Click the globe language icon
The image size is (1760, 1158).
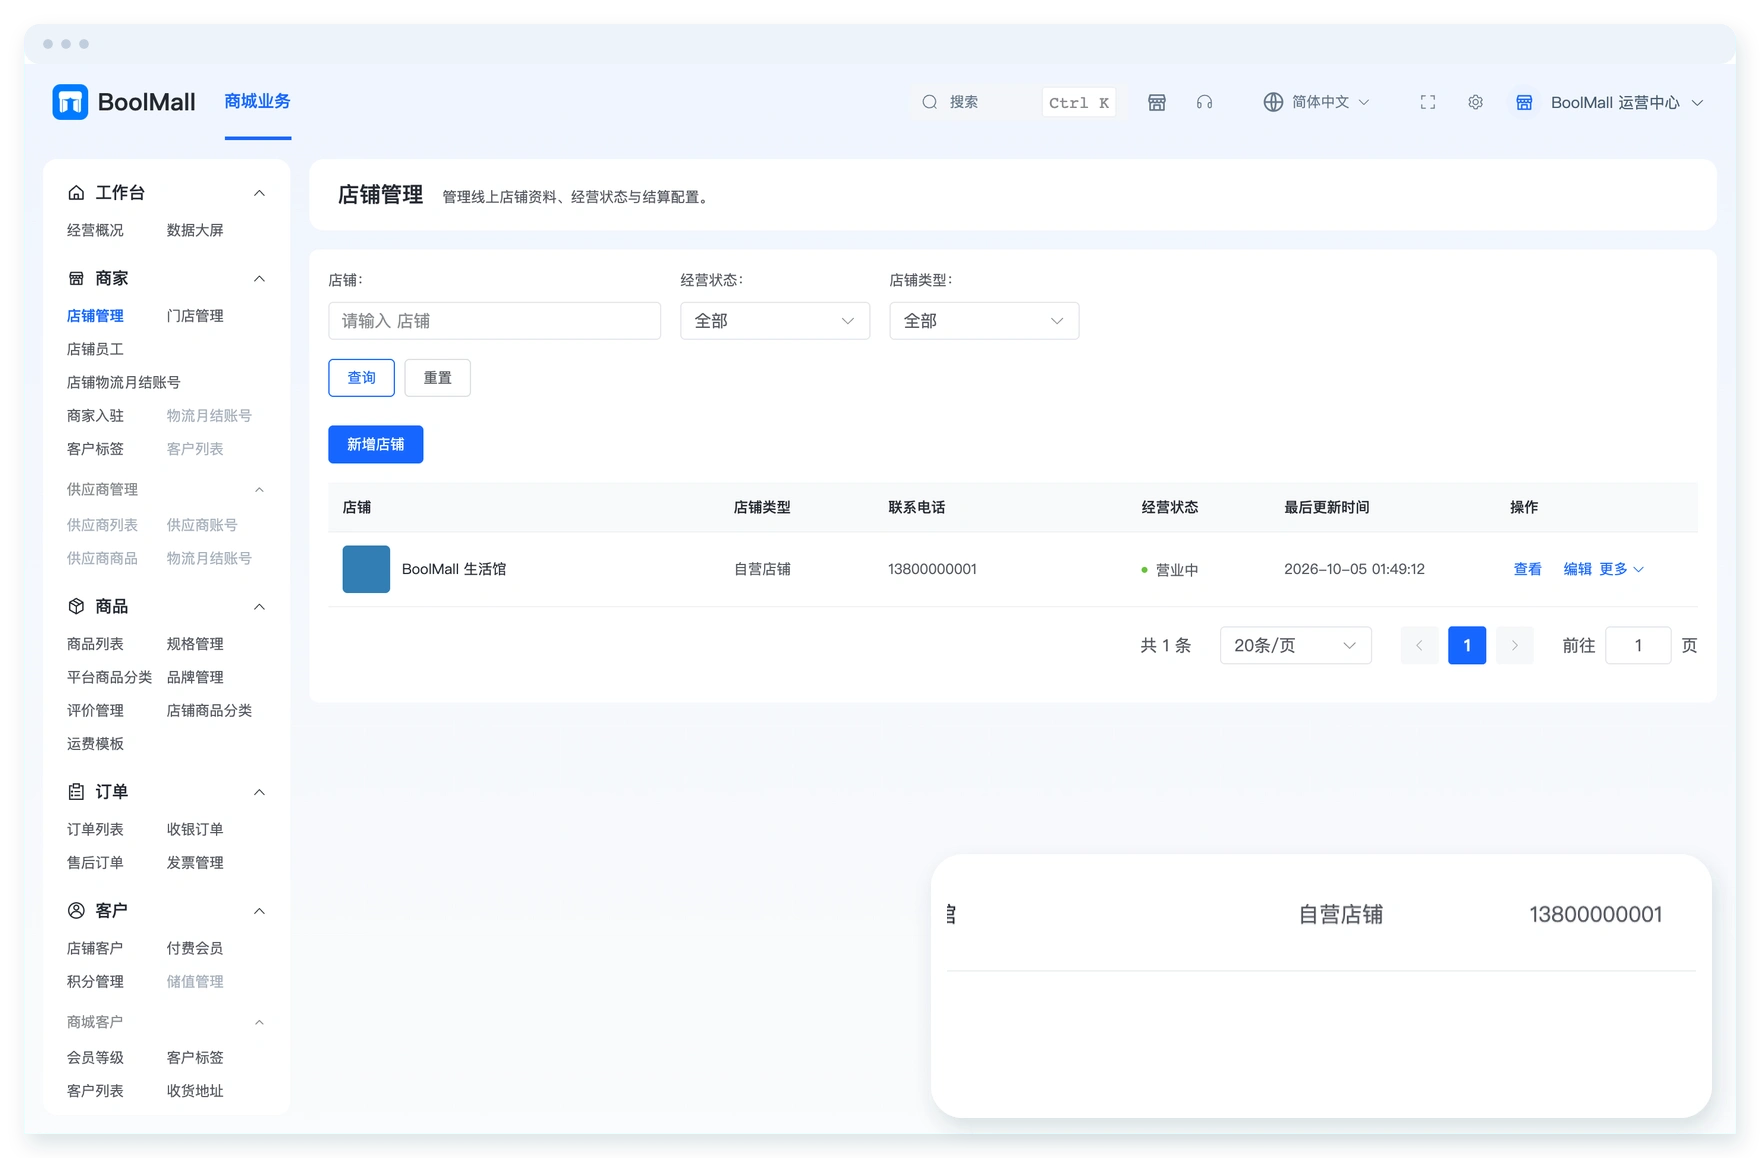(1273, 102)
